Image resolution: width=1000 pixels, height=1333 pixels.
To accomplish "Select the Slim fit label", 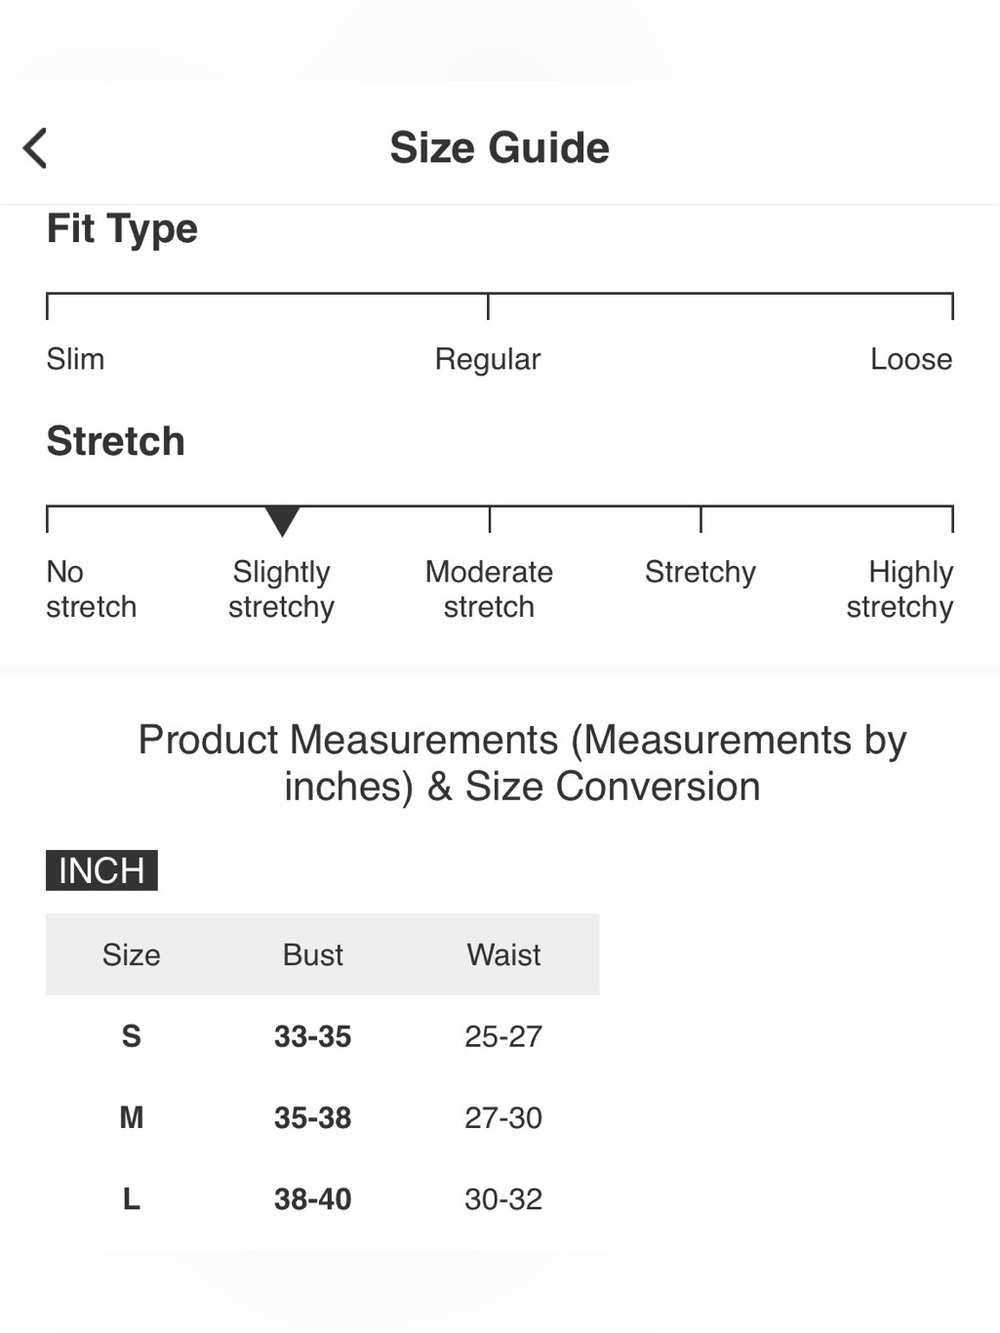I will click(75, 359).
